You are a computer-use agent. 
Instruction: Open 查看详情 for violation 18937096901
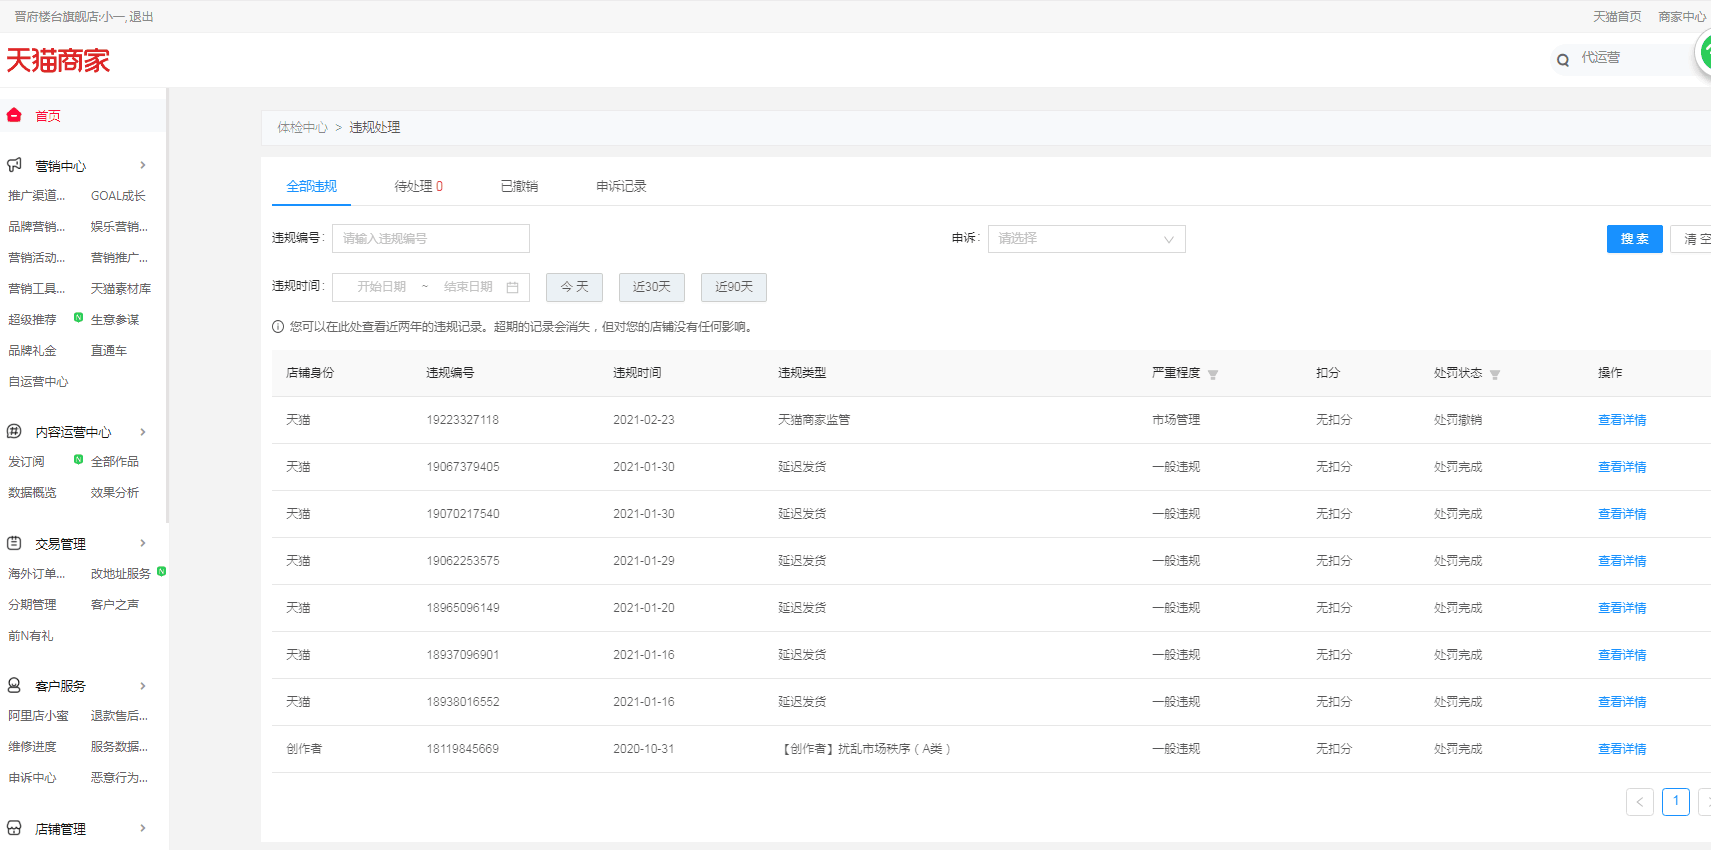[x=1621, y=655]
